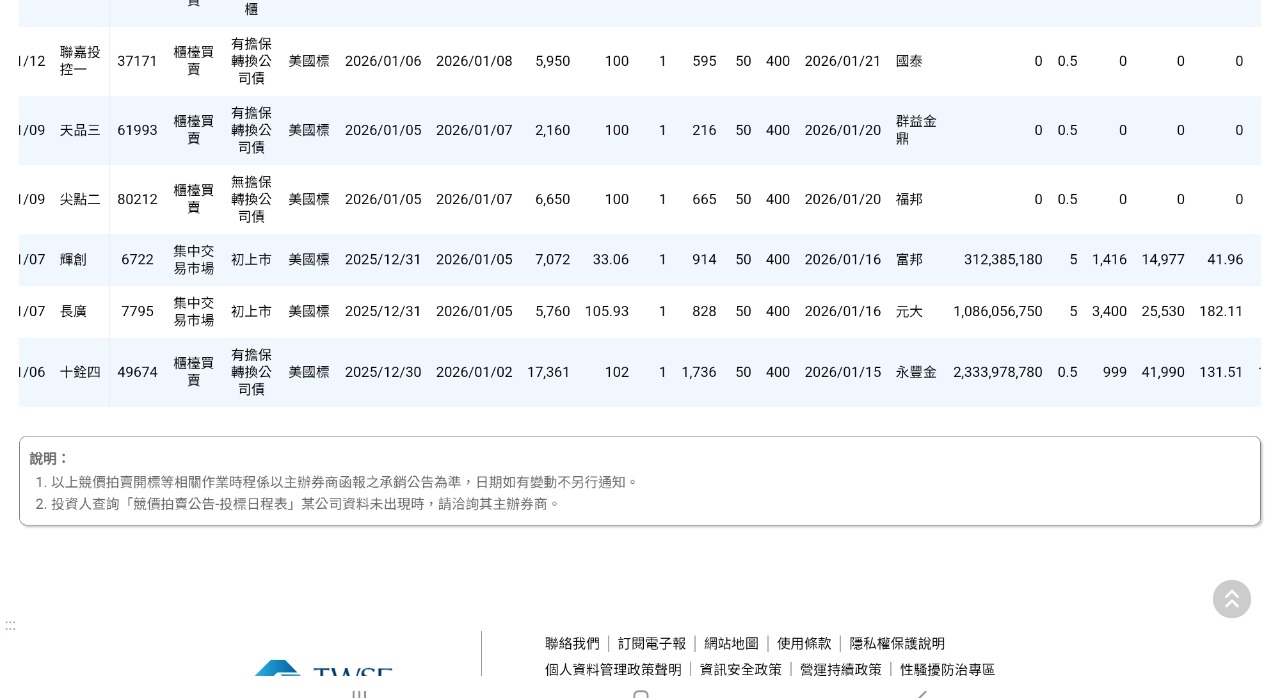Select the 輝創 security name
The height and width of the screenshot is (698, 1280).
coord(73,259)
